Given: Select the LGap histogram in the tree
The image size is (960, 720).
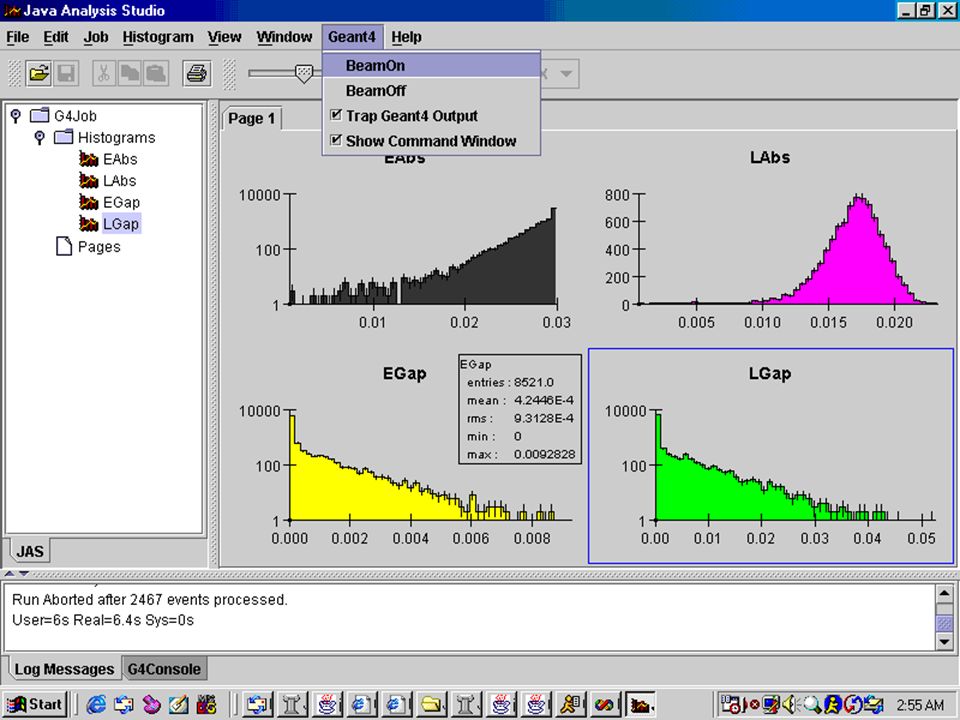Looking at the screenshot, I should 110,224.
